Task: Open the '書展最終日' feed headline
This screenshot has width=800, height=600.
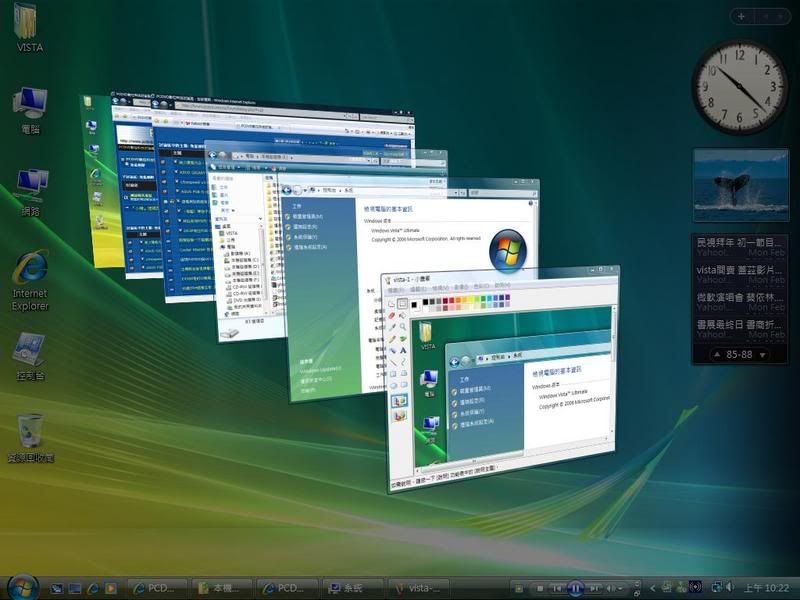Action: click(x=739, y=324)
